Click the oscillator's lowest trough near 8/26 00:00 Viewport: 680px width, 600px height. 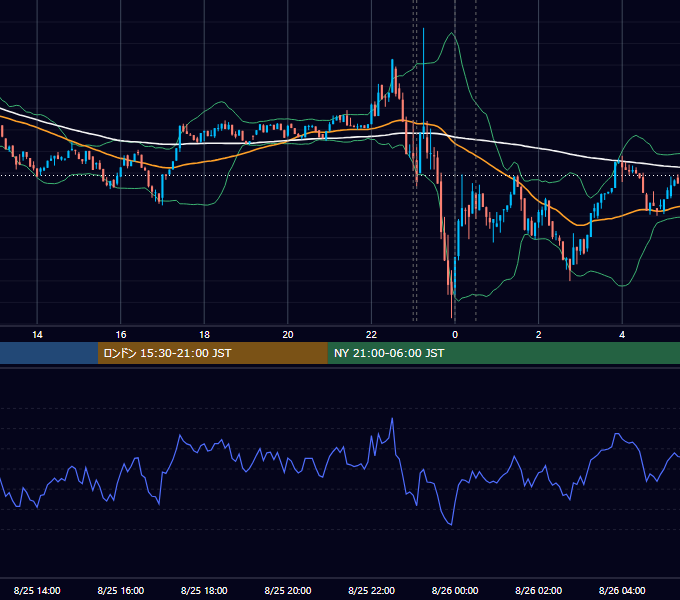(451, 524)
